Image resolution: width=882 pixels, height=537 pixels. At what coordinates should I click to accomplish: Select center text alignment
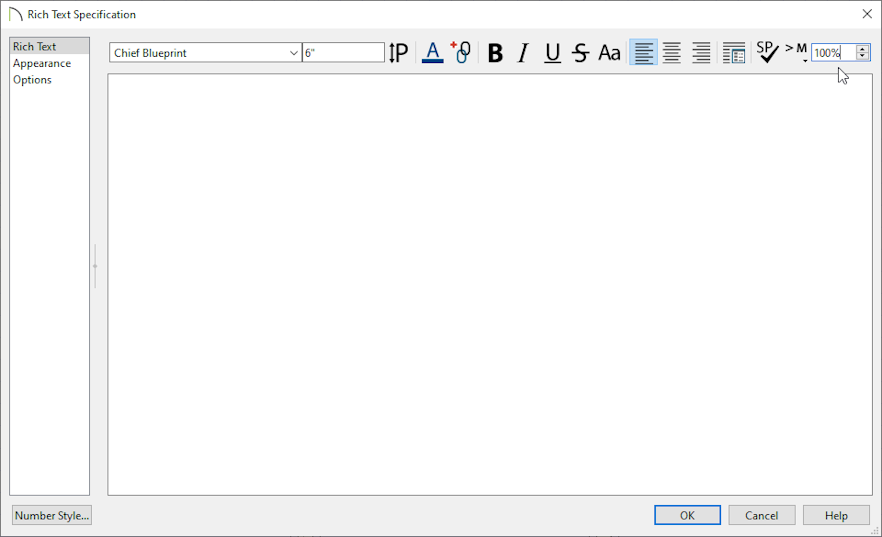pos(672,53)
